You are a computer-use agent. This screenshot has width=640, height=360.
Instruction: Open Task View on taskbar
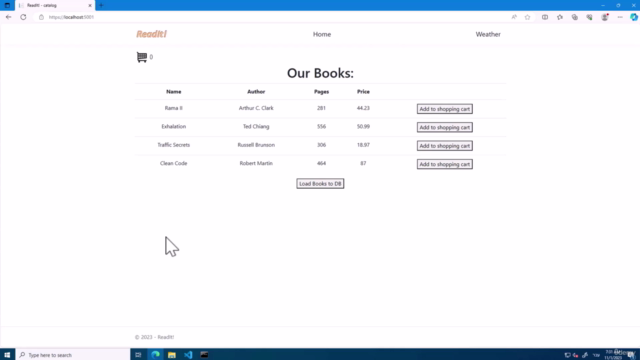point(138,355)
